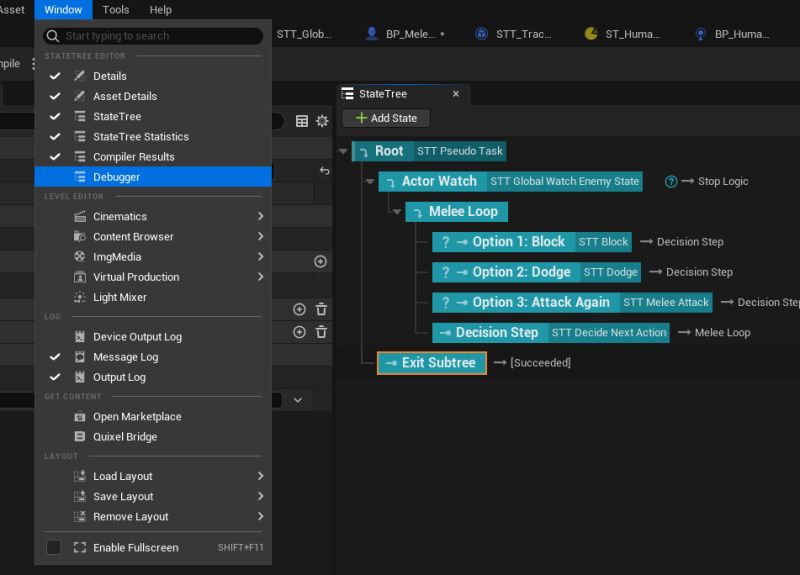Viewport: 800px width, 575px height.
Task: Open the Tools menu
Action: (116, 10)
